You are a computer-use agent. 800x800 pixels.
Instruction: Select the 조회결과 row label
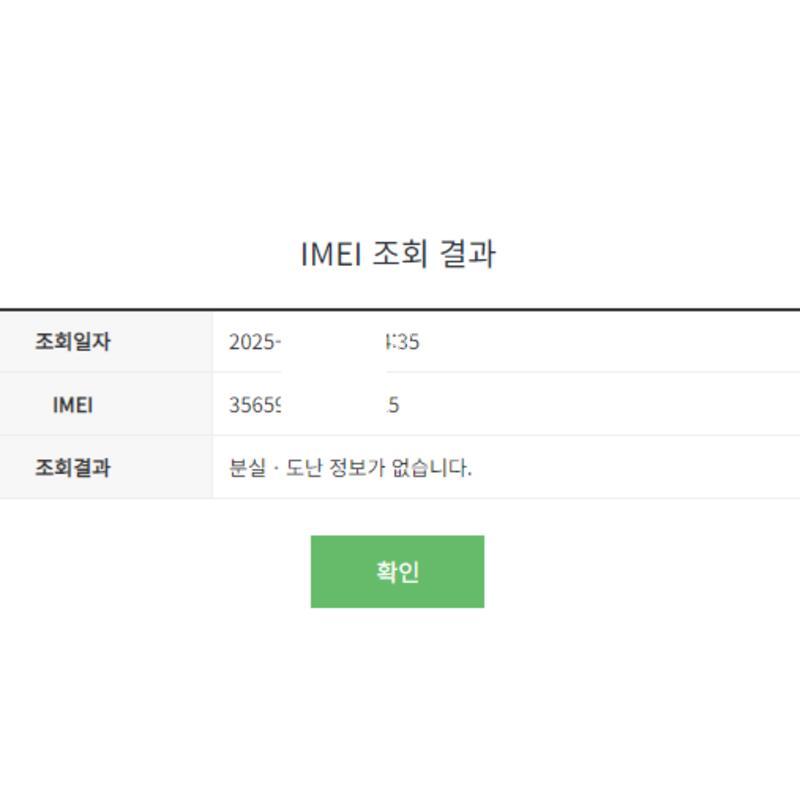coord(73,467)
